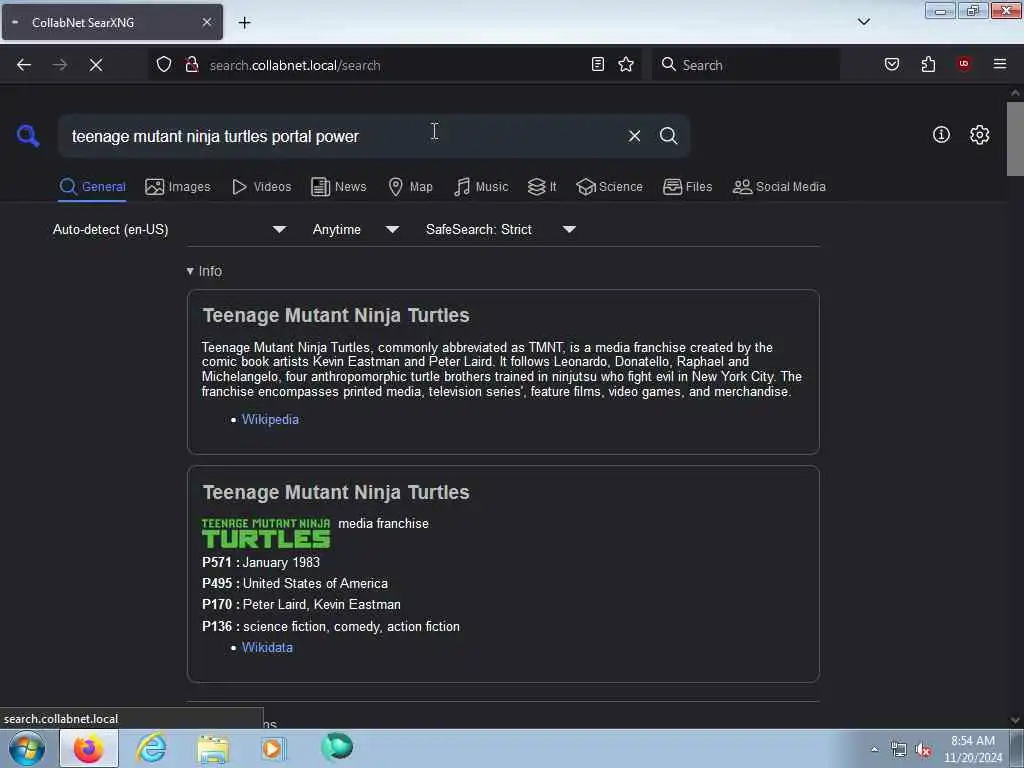Open the network tray icon
The image size is (1024, 768).
tap(899, 750)
